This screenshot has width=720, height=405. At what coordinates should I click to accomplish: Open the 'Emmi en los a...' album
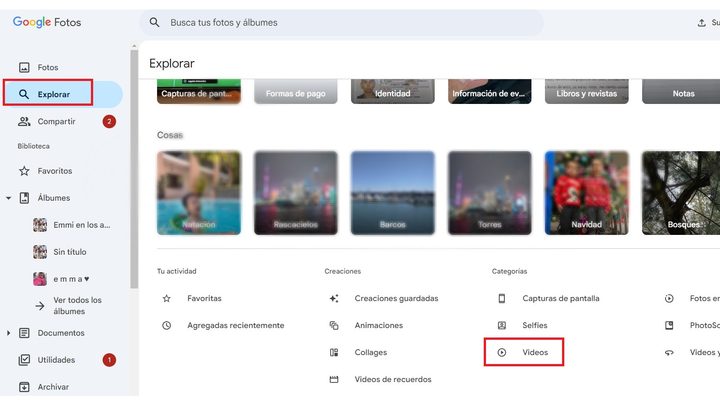72,225
